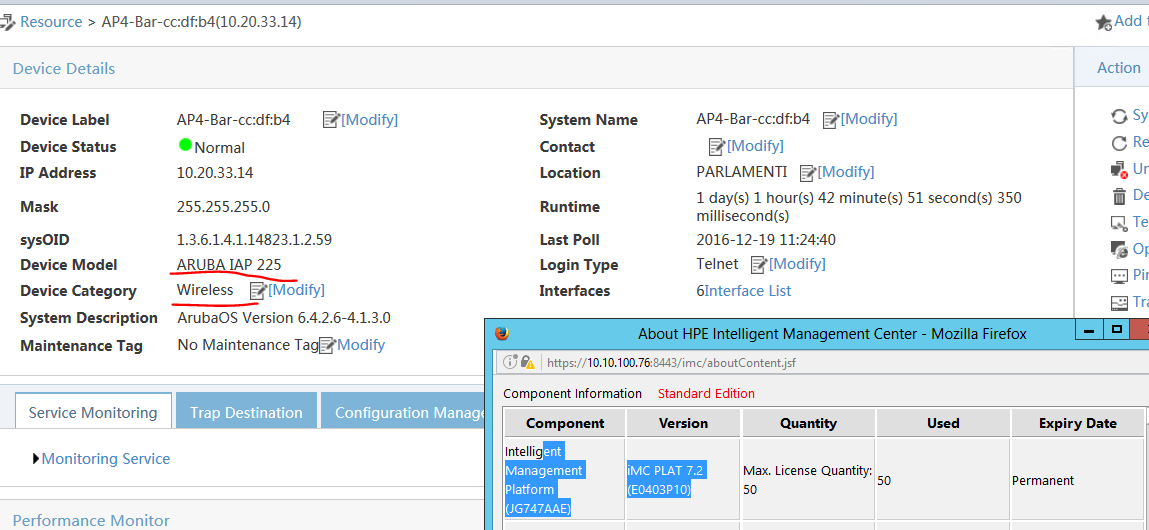Click the Component column header
This screenshot has height=530, width=1149.
pyautogui.click(x=565, y=423)
